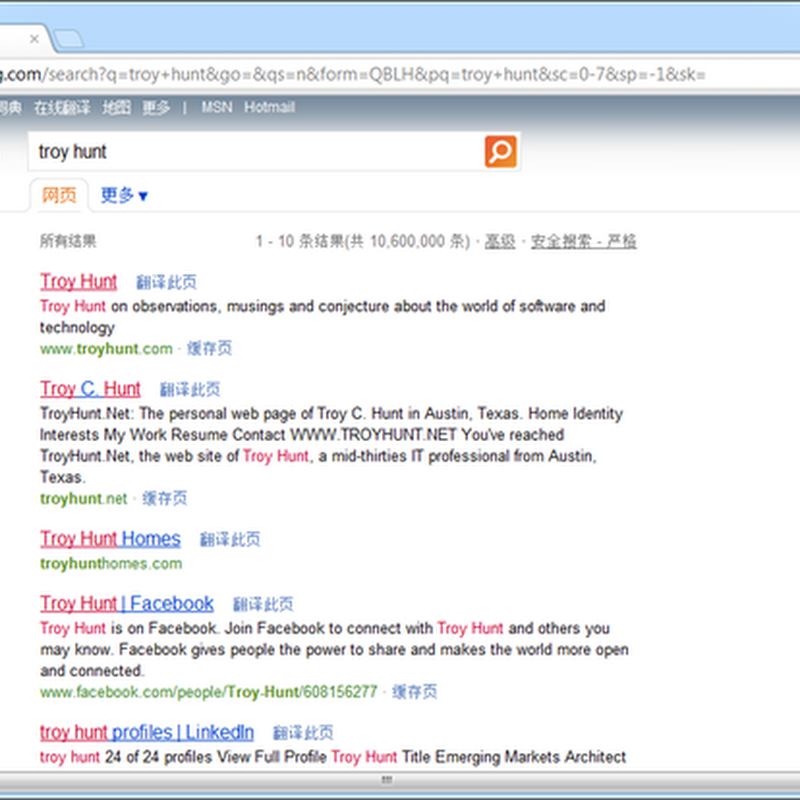This screenshot has height=800, width=800.
Task: Open 'troy hunt profiles | LinkedIn' result
Action: point(147,733)
